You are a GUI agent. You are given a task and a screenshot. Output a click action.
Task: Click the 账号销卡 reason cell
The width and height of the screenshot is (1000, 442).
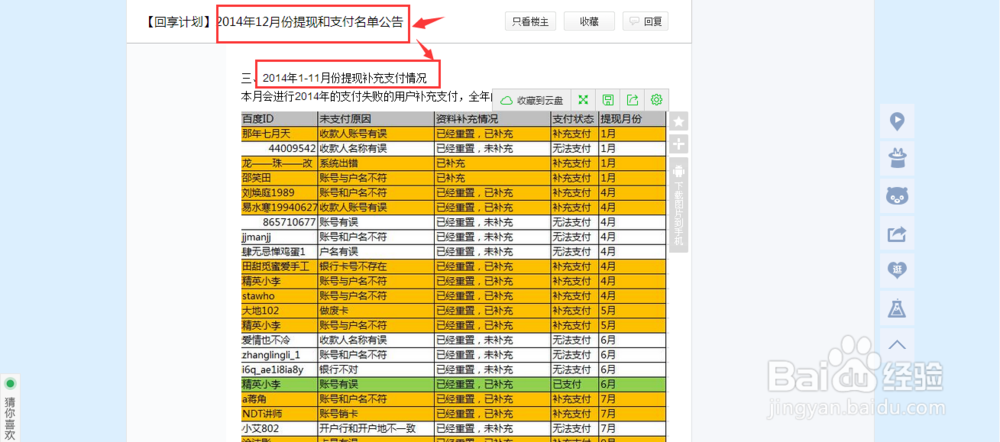(376, 414)
